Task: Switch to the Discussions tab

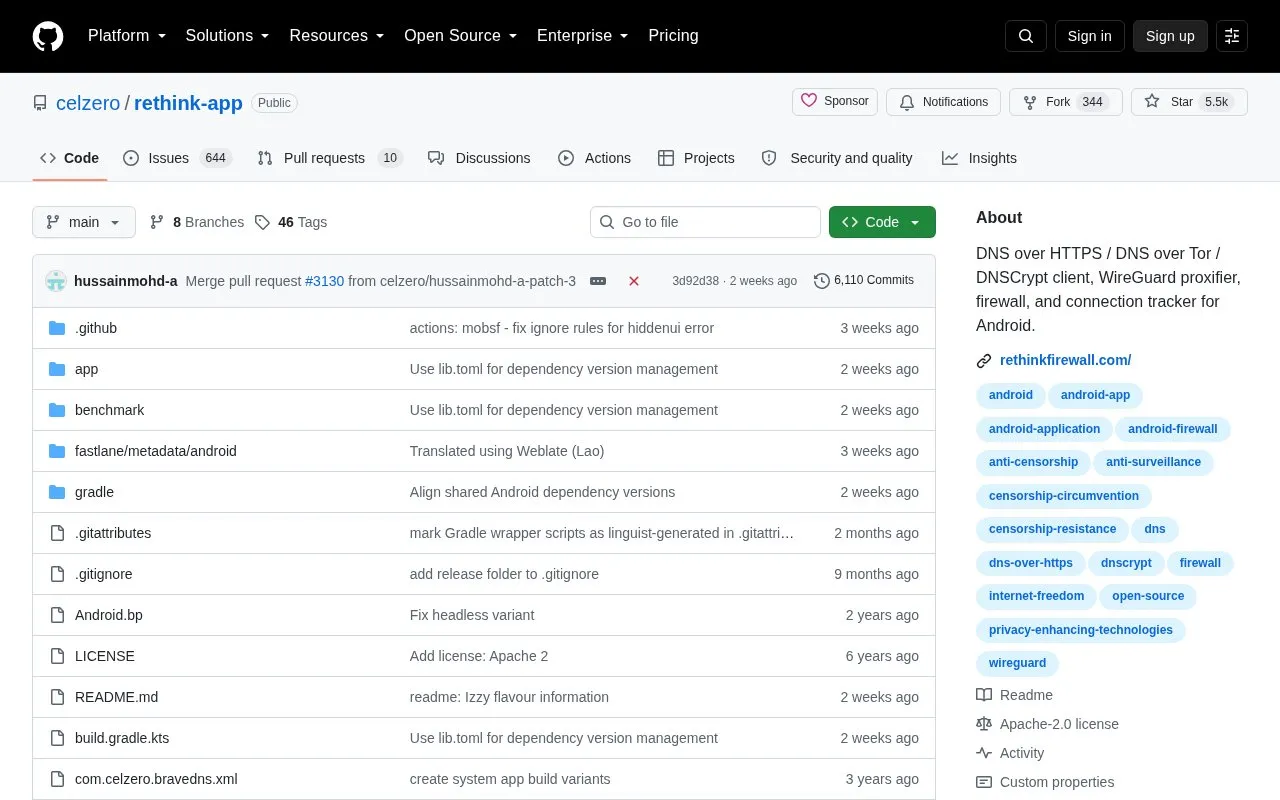Action: coord(479,158)
